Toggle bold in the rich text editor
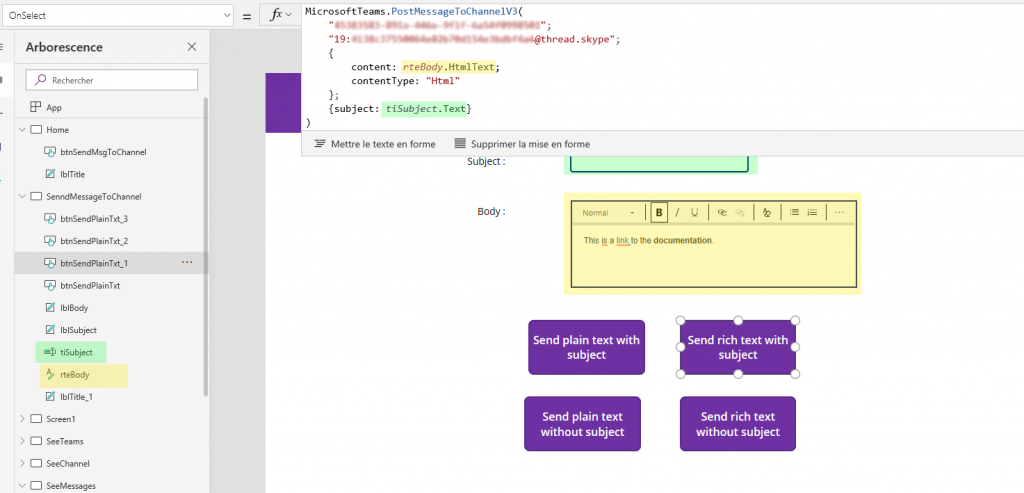Image resolution: width=1024 pixels, height=493 pixels. click(659, 212)
